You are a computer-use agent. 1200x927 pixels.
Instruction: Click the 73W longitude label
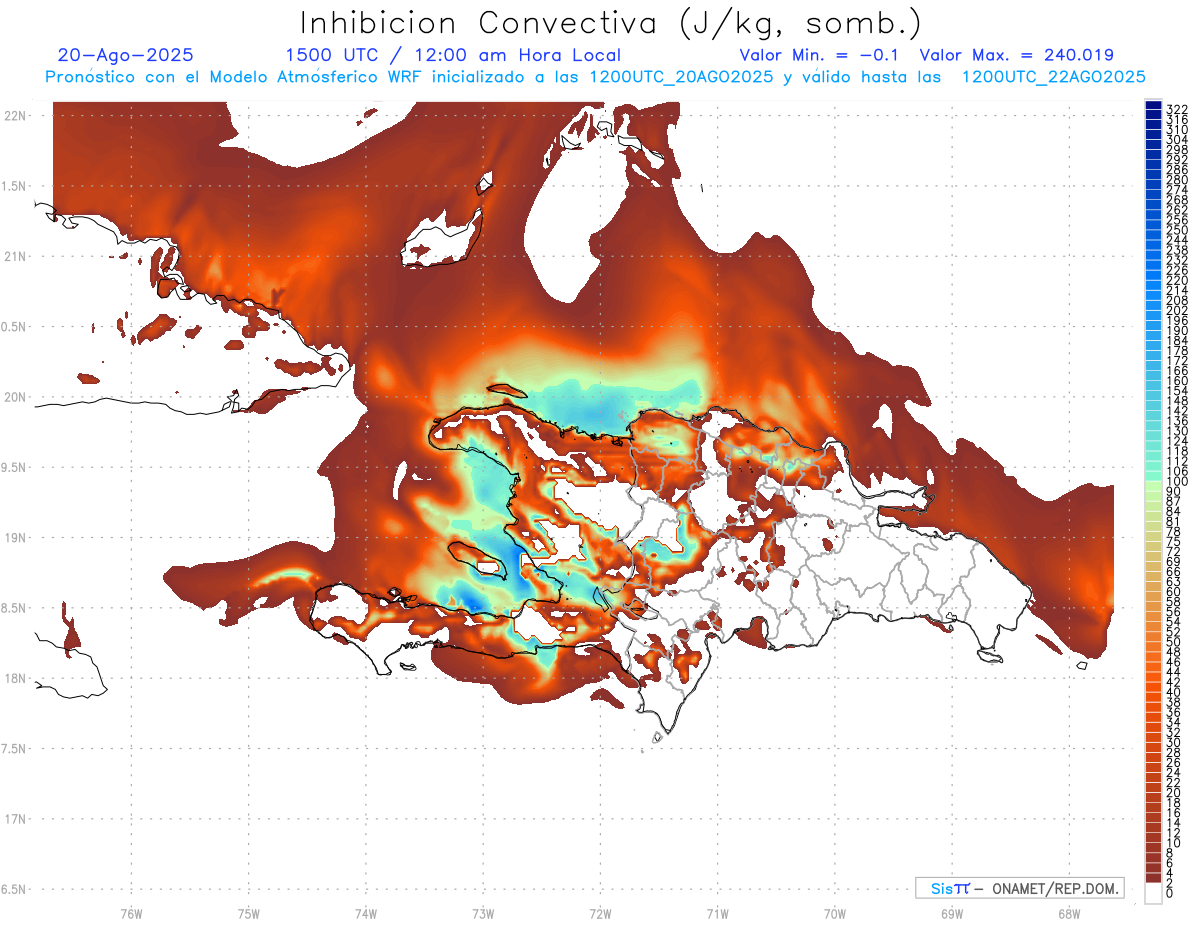tap(483, 913)
